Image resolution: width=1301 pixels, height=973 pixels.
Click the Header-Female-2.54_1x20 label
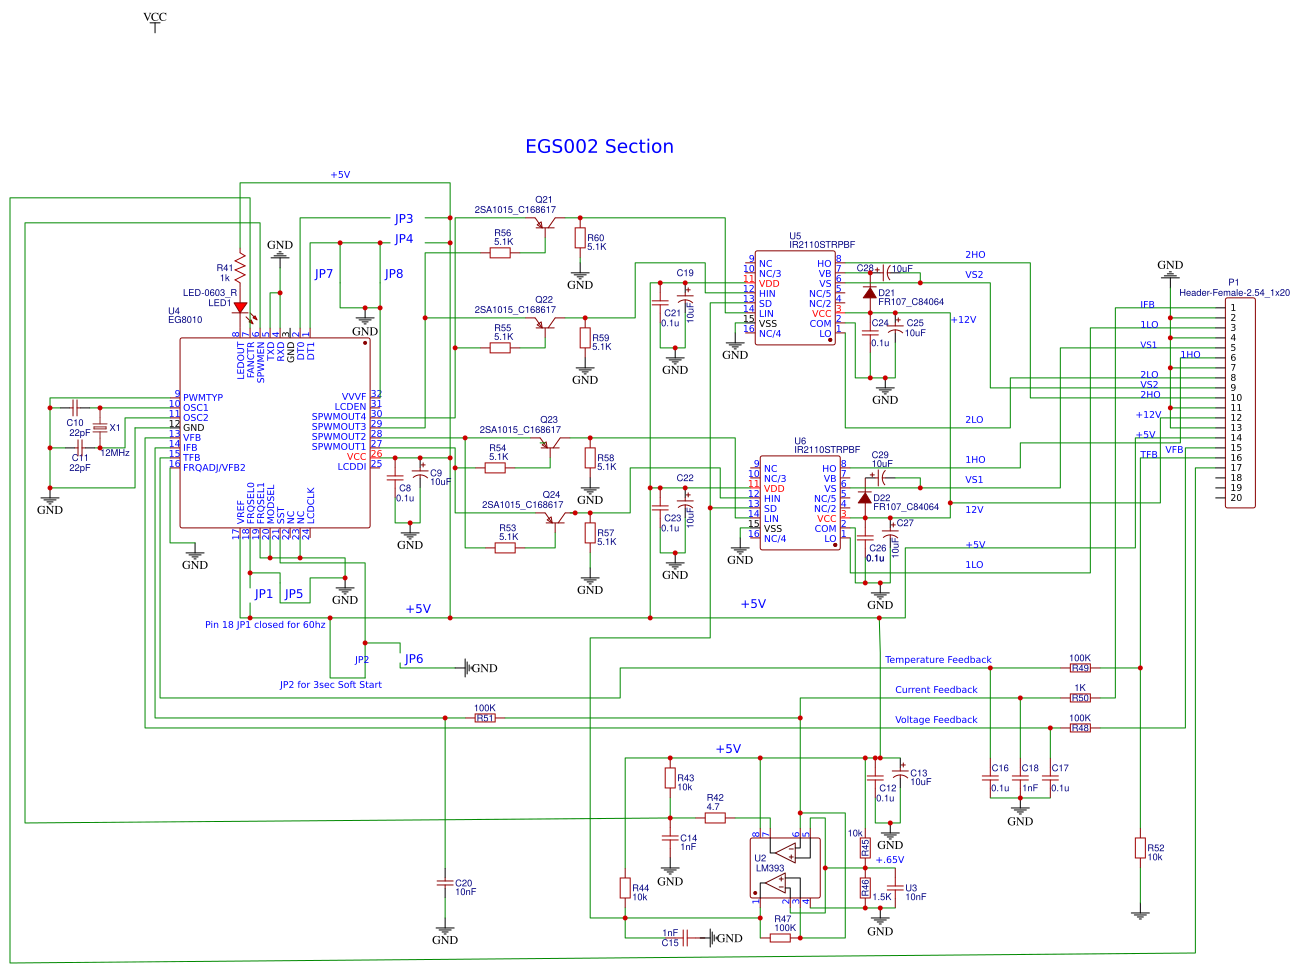(1234, 293)
